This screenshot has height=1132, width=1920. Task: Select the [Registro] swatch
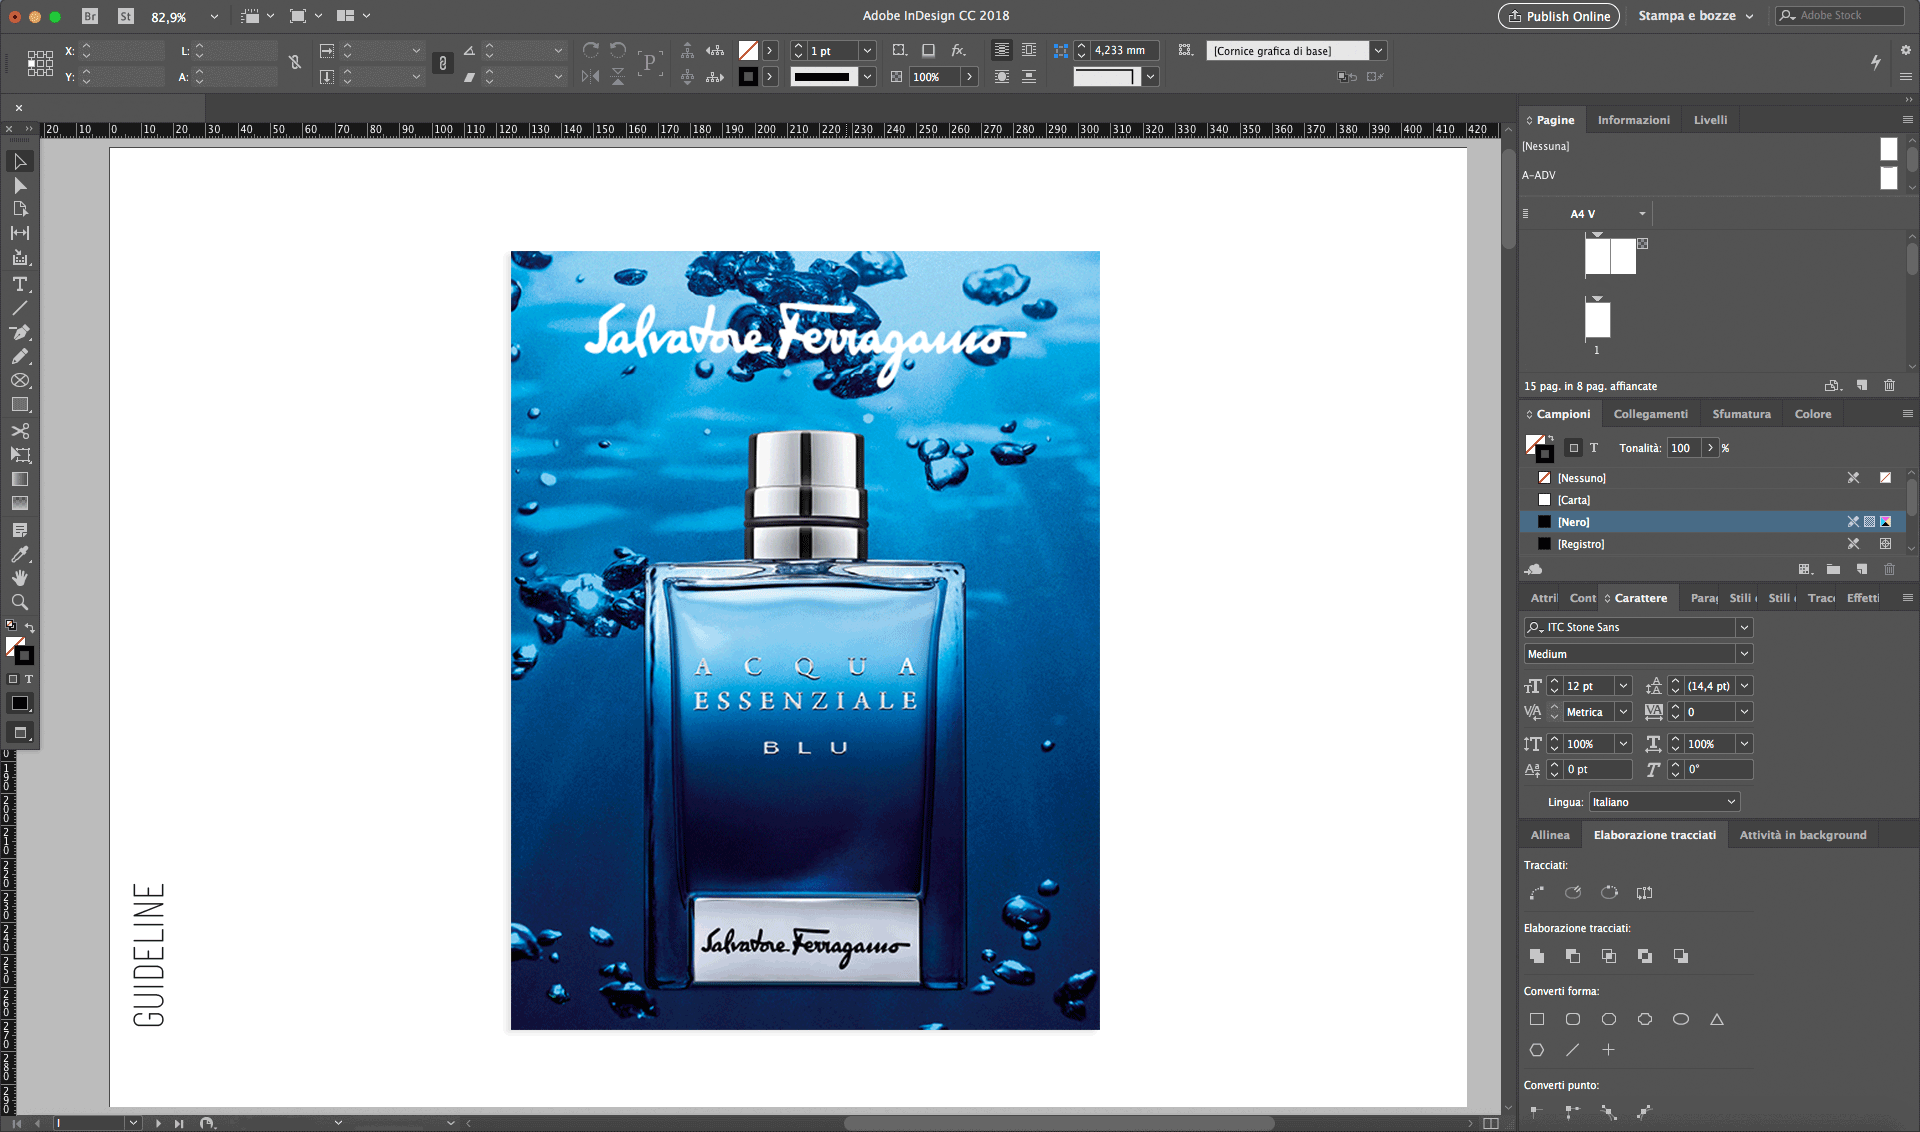pos(1712,544)
